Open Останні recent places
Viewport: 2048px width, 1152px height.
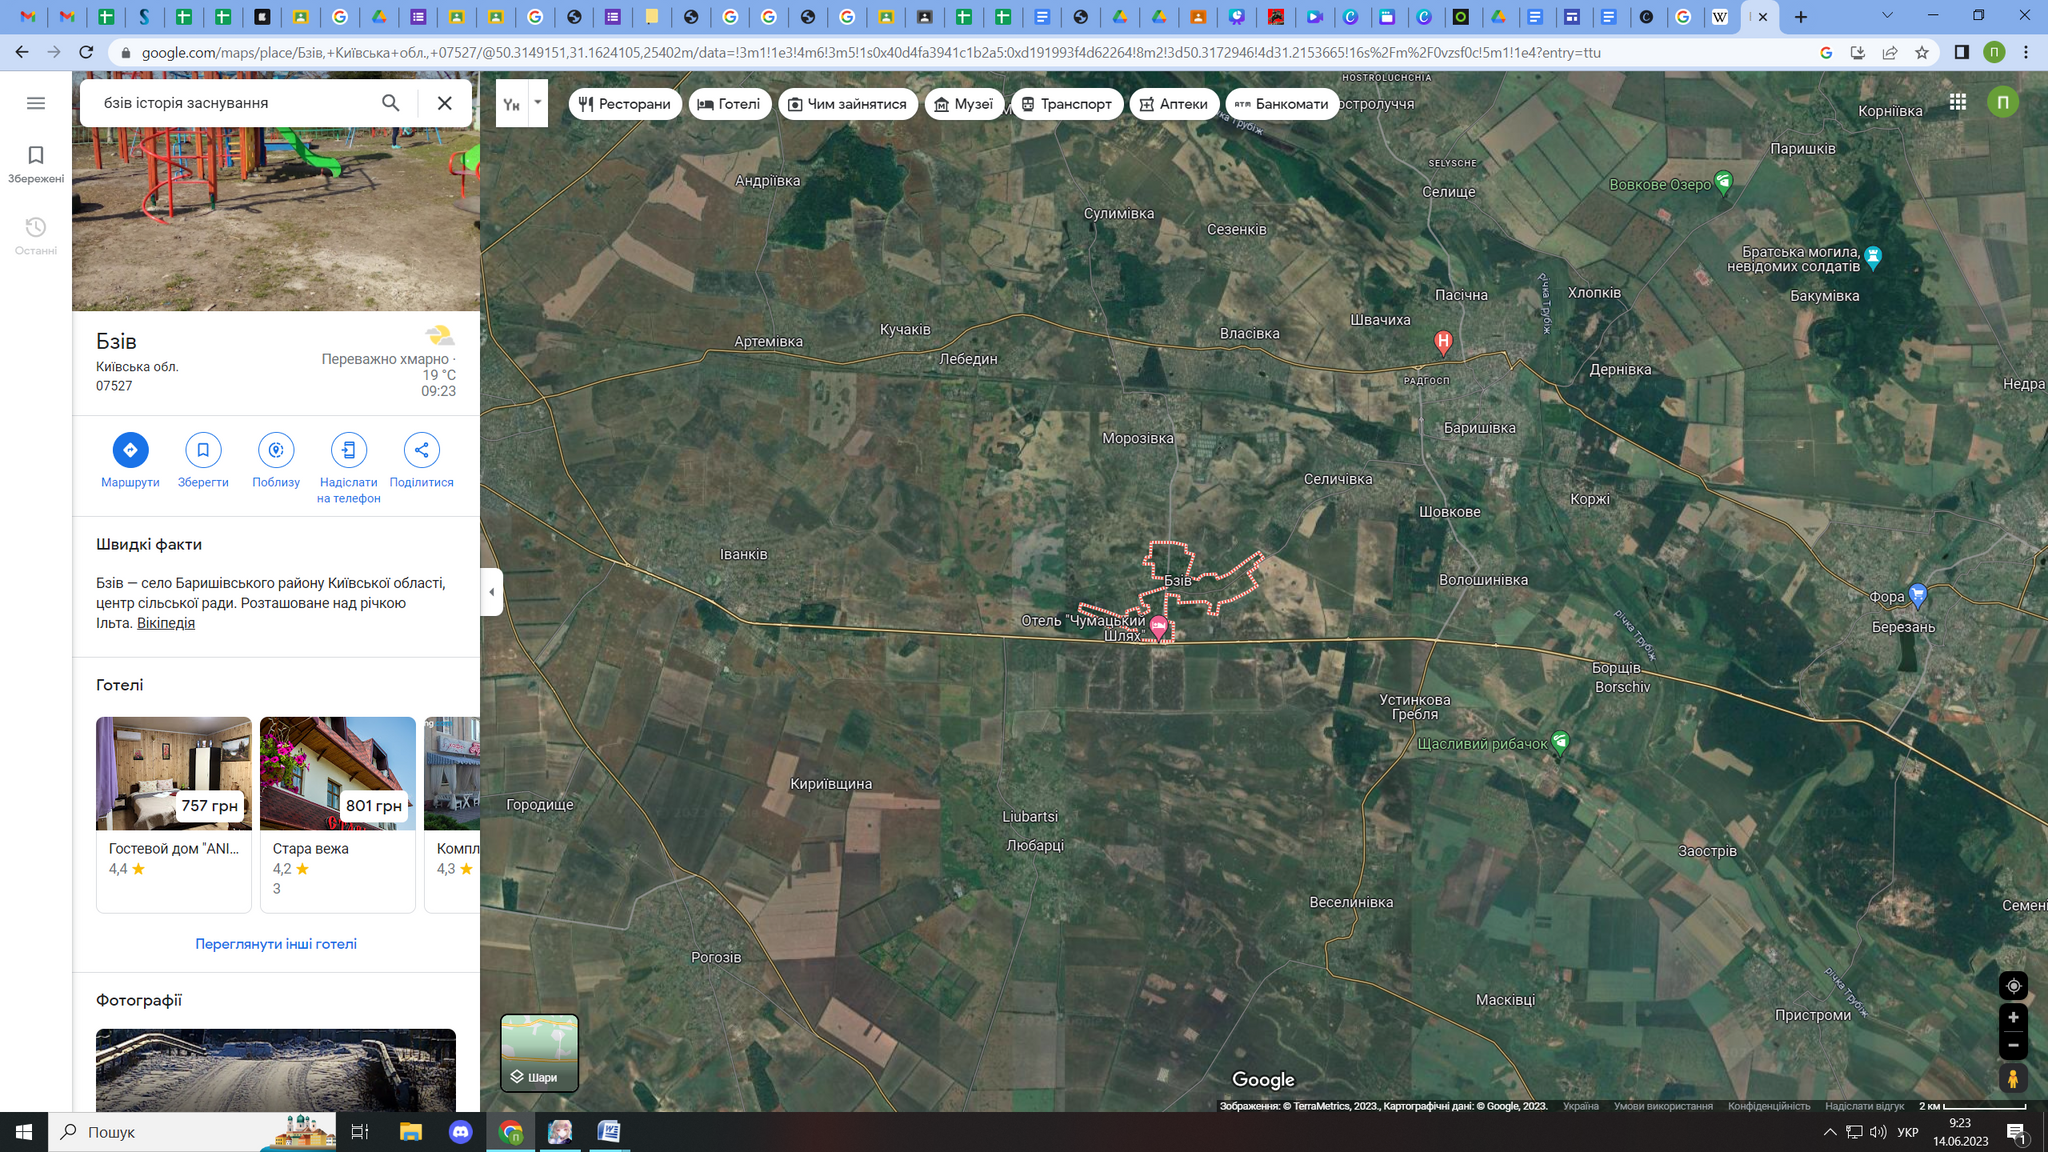coord(36,236)
